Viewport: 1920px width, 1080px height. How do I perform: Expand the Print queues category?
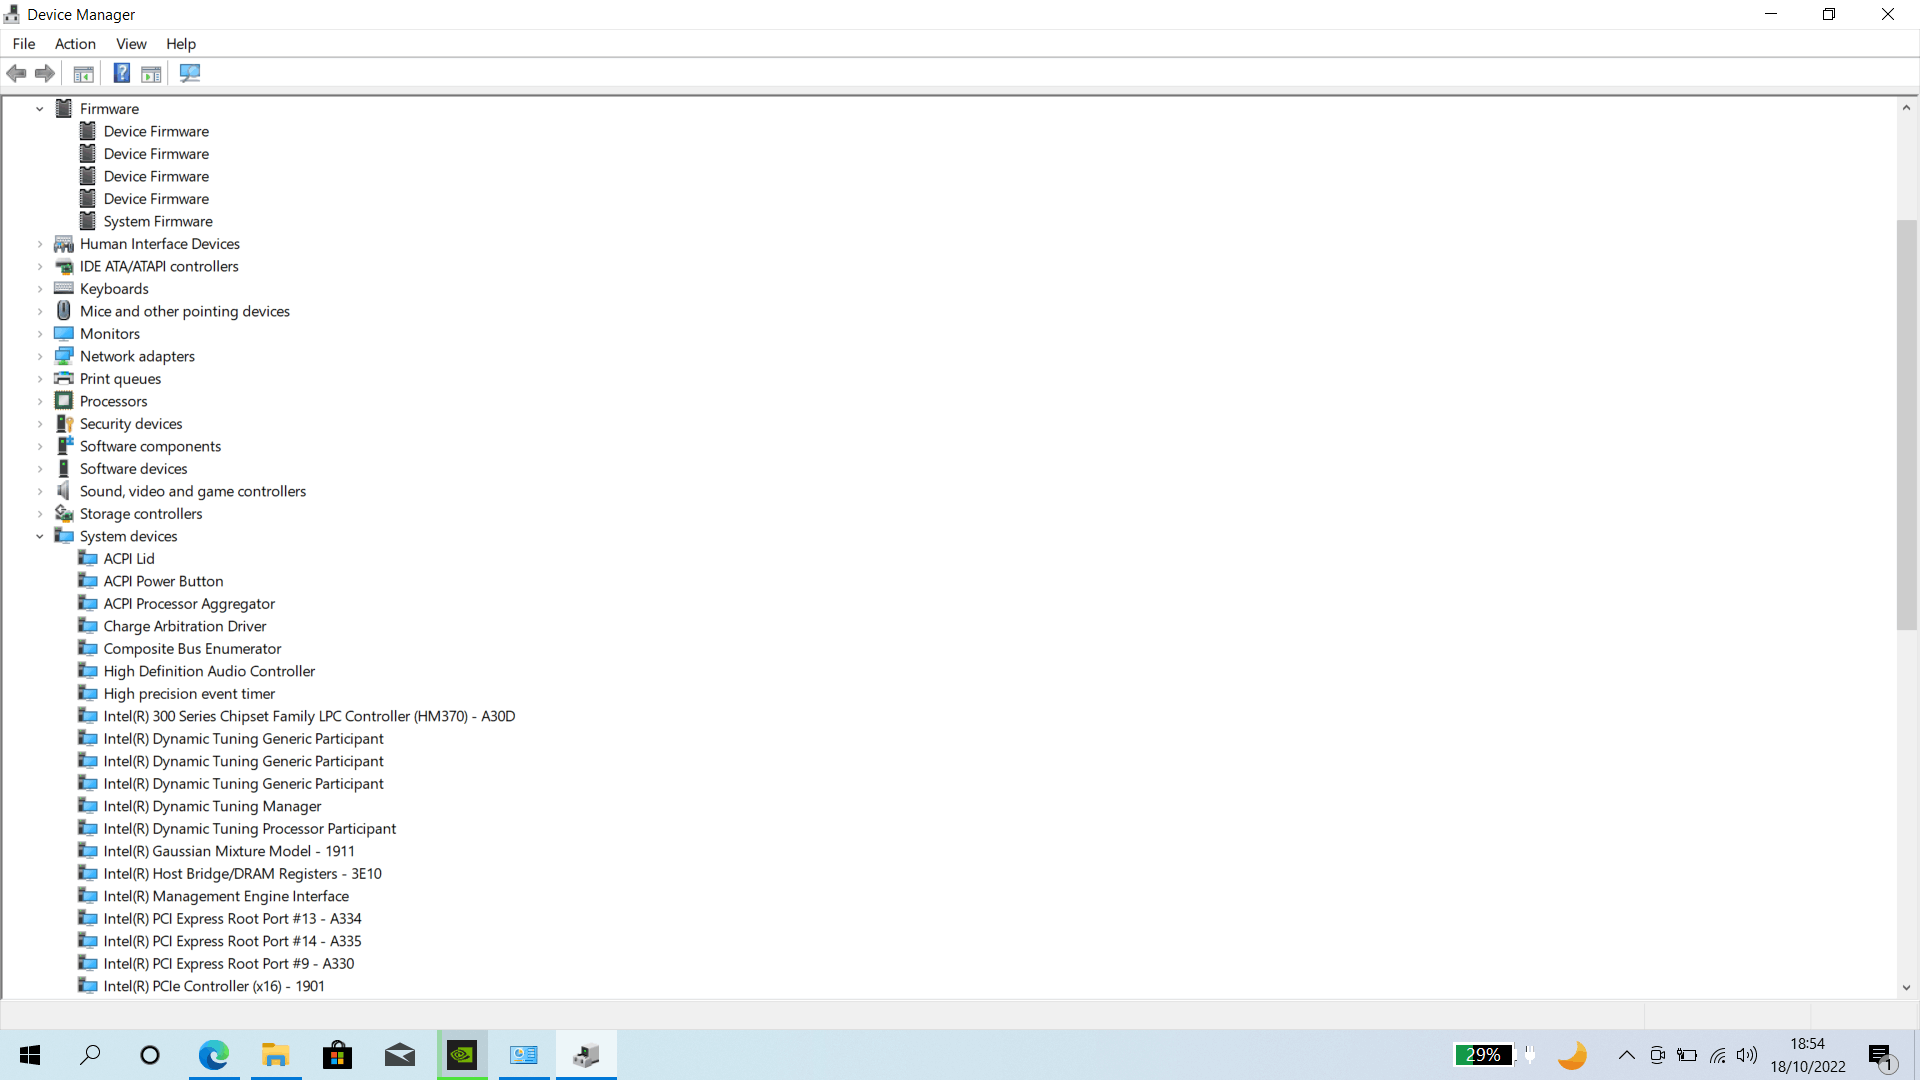40,378
